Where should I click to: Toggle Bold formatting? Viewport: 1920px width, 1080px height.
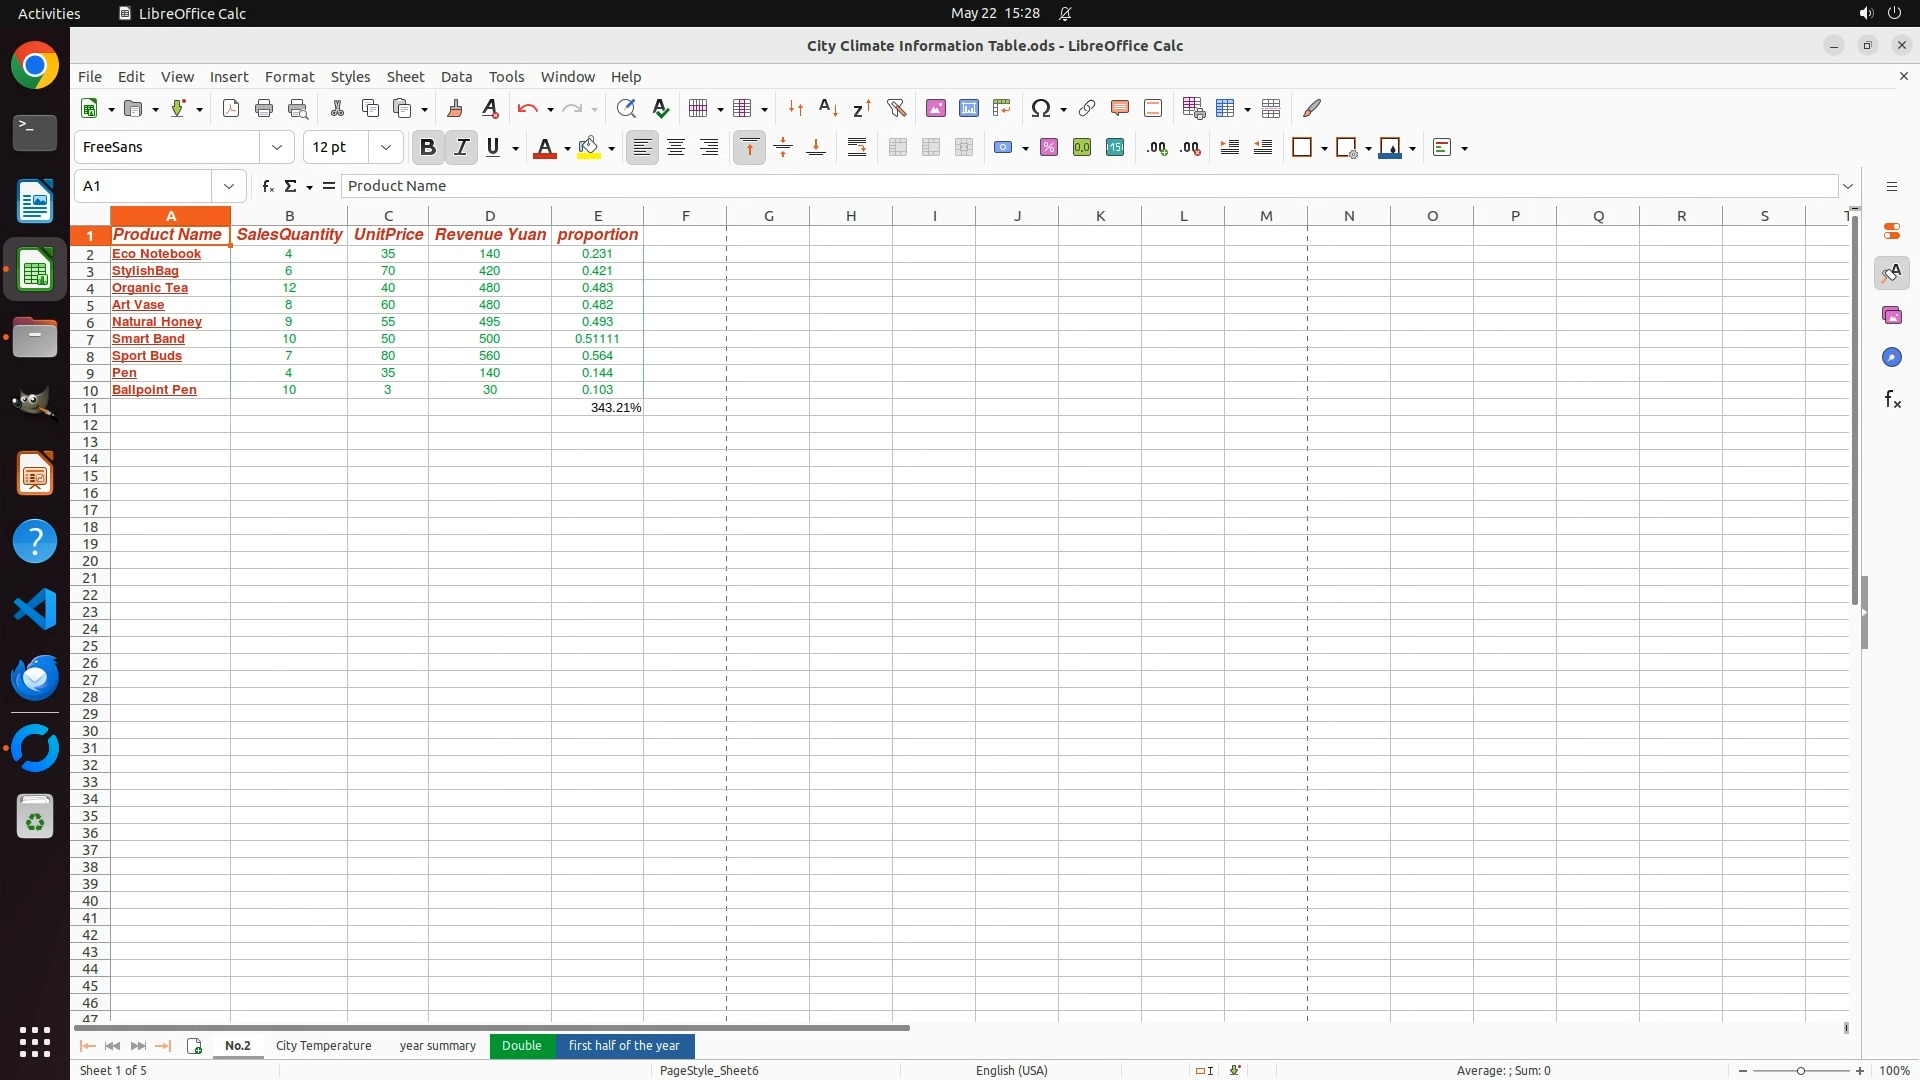coord(428,148)
